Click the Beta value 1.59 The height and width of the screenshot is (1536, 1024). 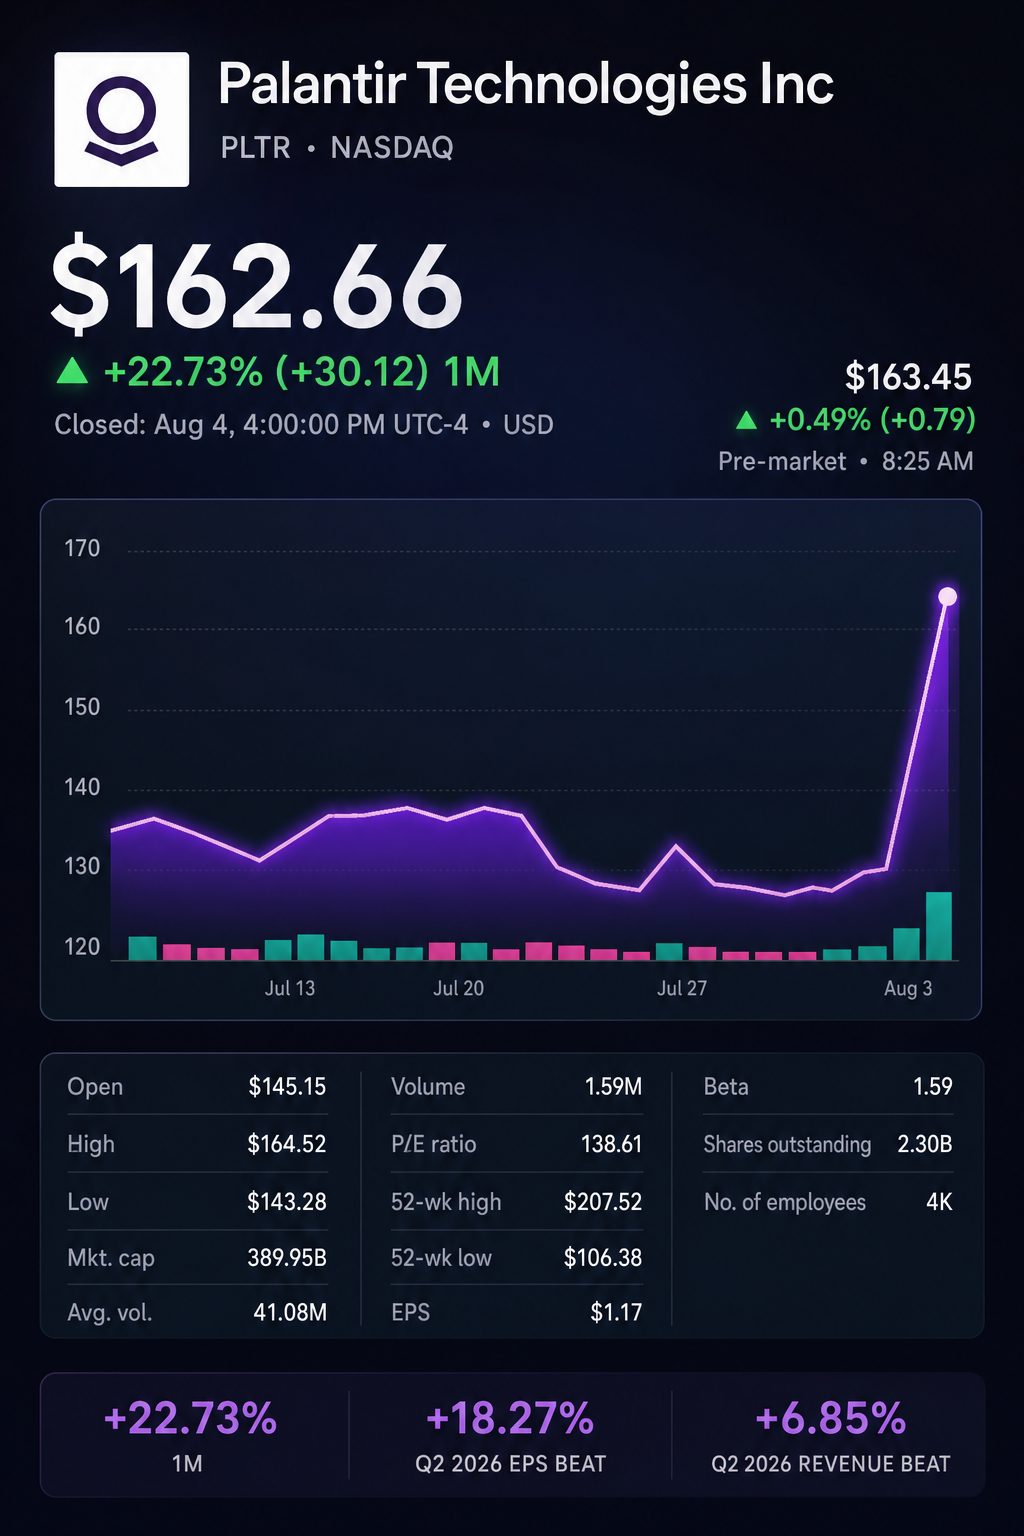pos(933,1086)
